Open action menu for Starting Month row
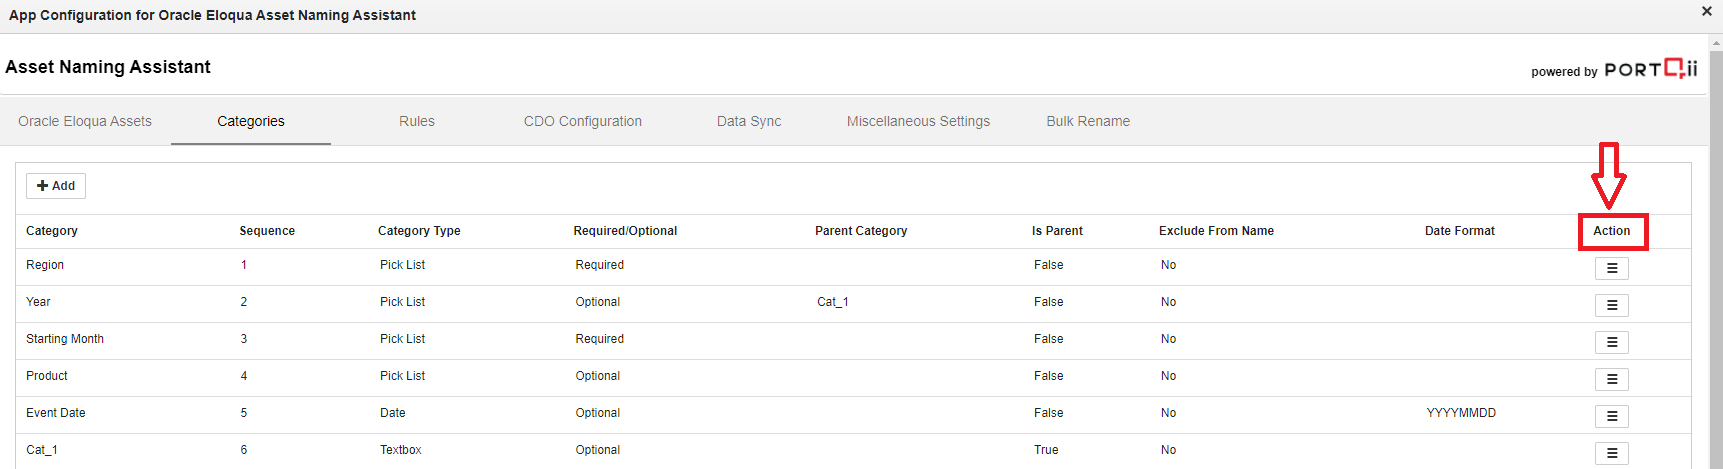 click(1611, 342)
